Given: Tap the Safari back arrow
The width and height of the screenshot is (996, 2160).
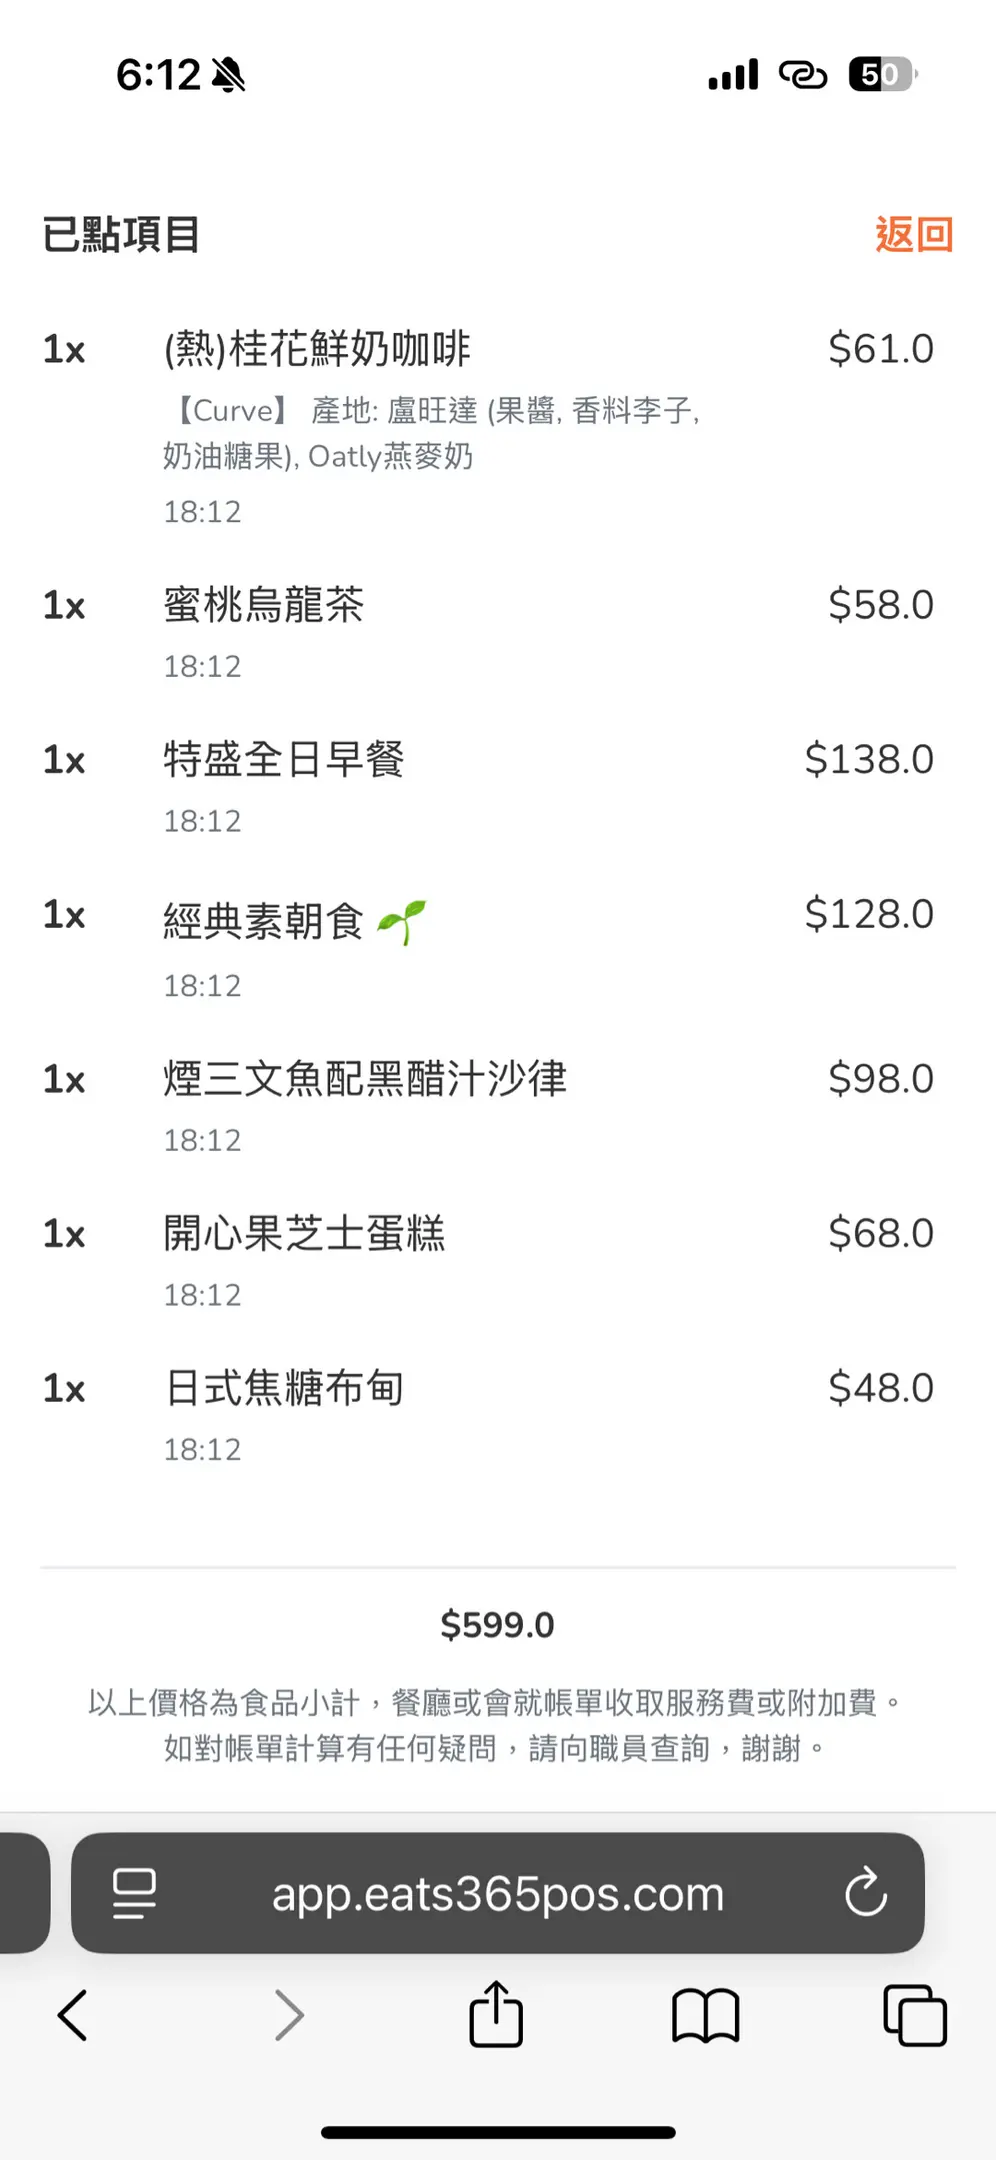Looking at the screenshot, I should (x=73, y=2014).
